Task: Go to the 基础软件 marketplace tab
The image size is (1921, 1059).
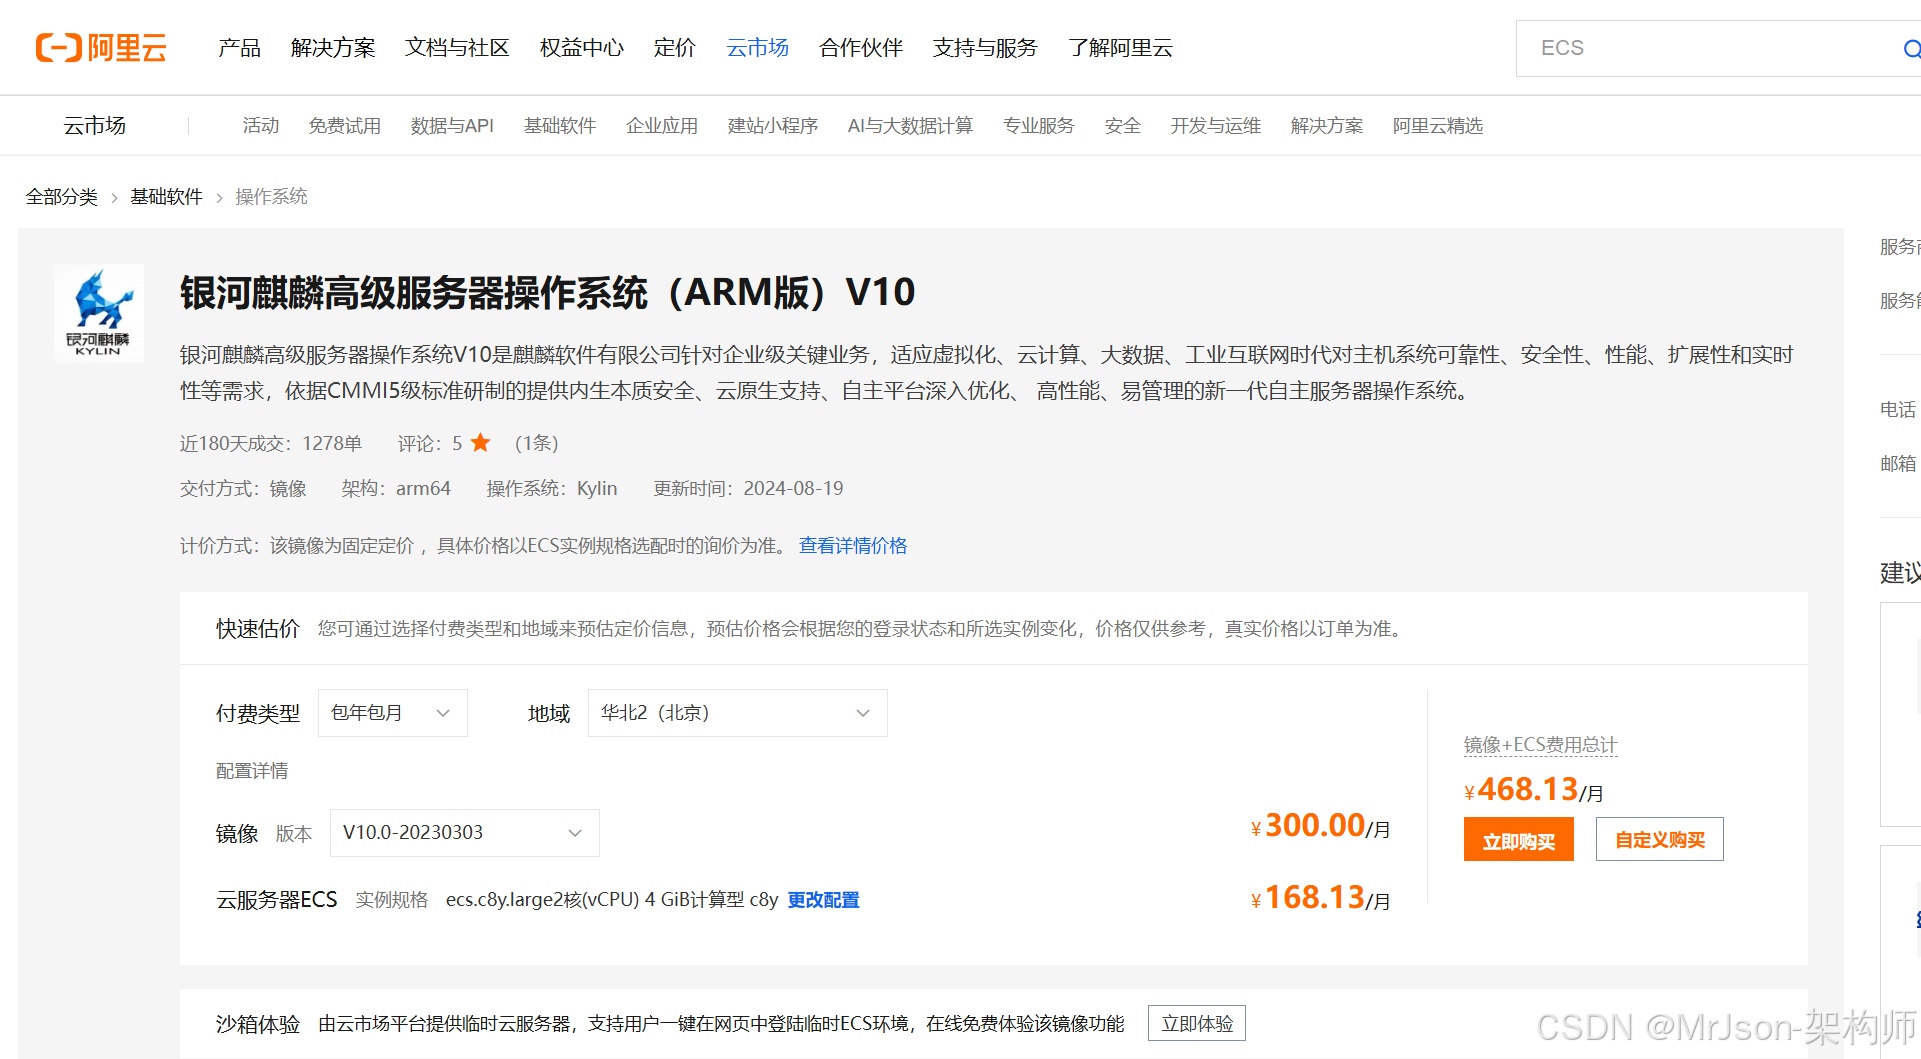Action: click(x=560, y=126)
